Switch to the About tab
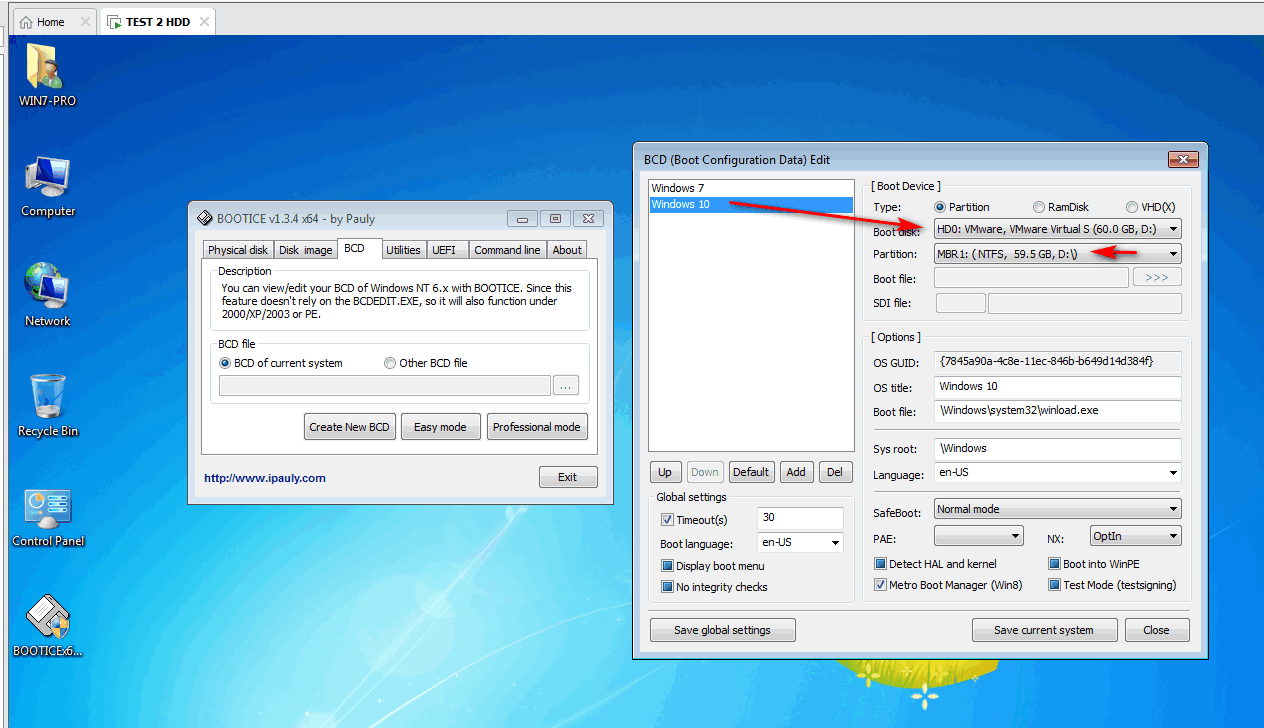 [x=567, y=250]
